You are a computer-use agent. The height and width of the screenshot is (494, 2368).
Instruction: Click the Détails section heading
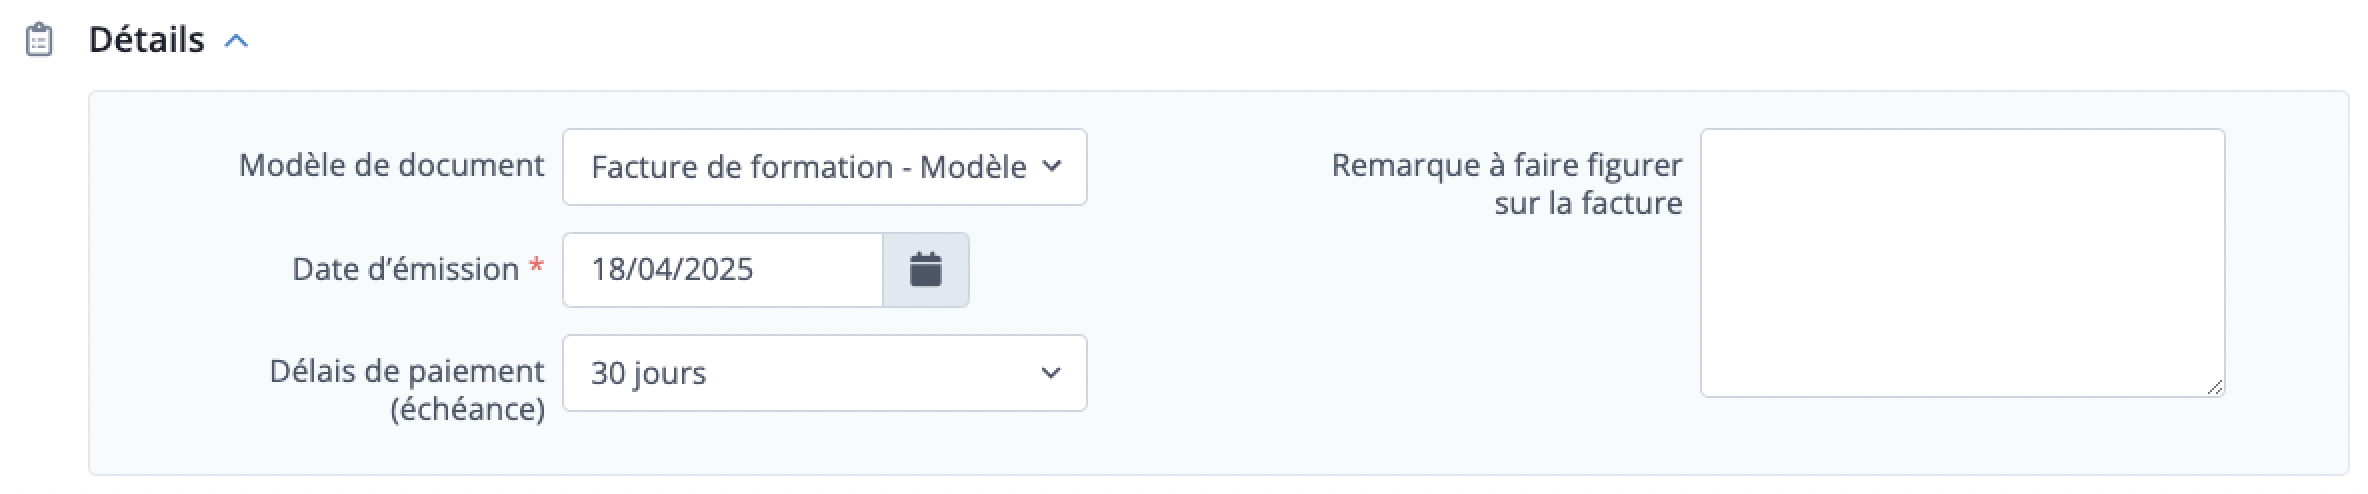click(146, 40)
